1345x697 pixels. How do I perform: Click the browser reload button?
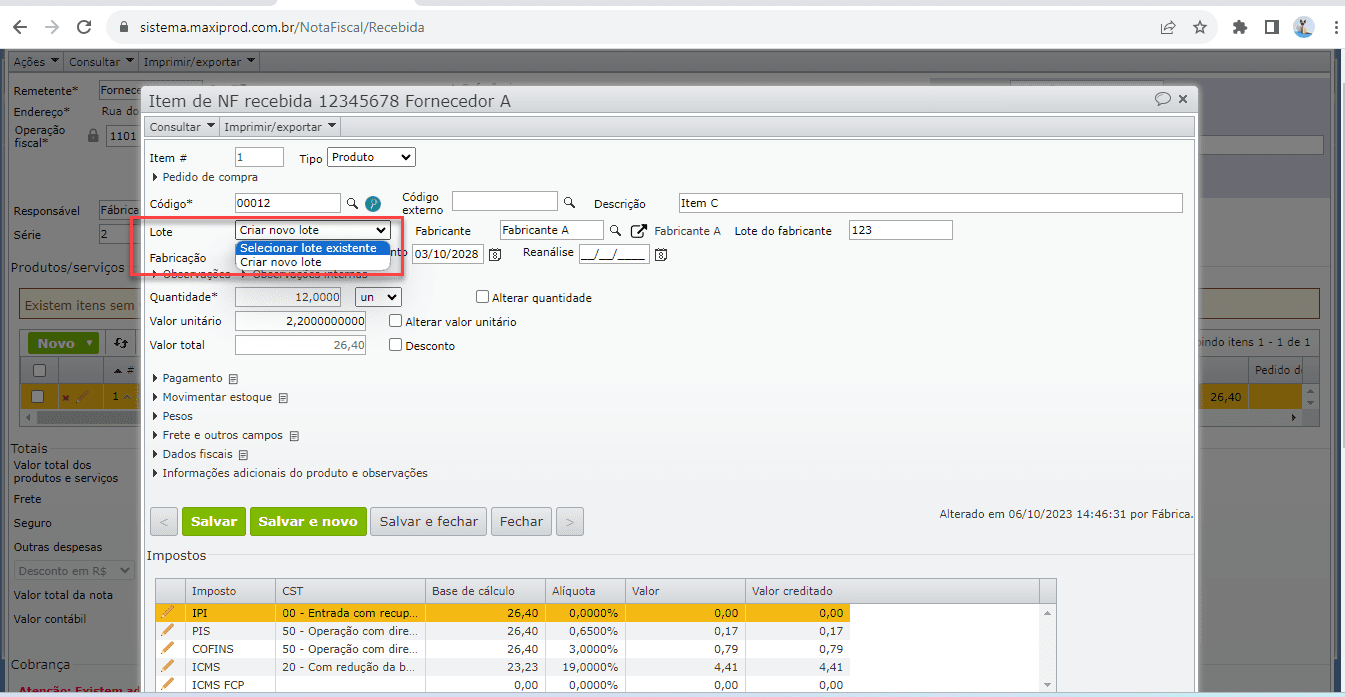[x=84, y=27]
